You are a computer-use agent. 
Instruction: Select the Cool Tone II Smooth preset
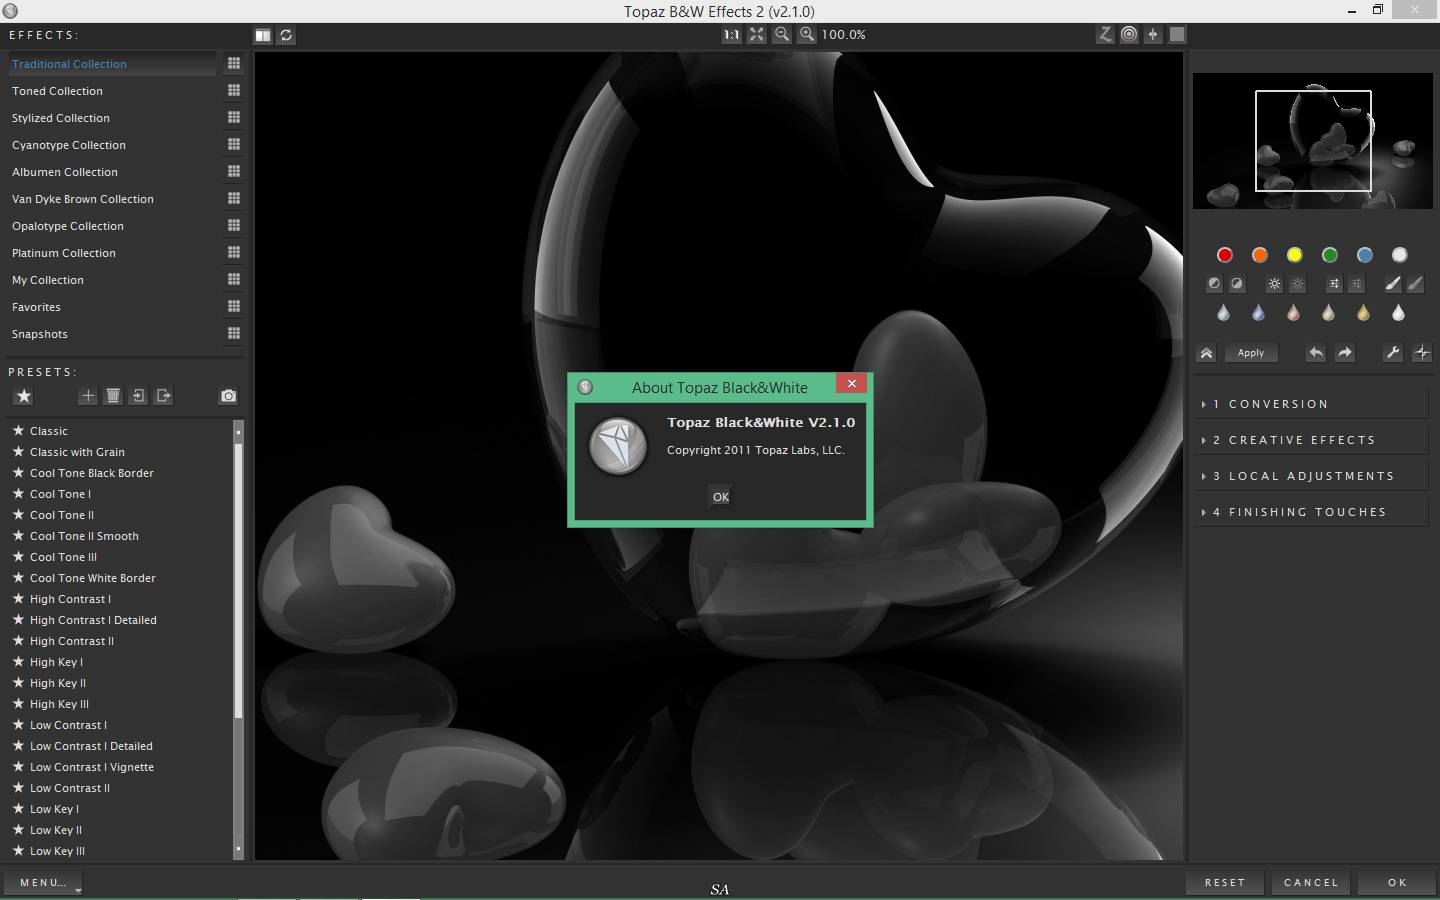pyautogui.click(x=84, y=536)
